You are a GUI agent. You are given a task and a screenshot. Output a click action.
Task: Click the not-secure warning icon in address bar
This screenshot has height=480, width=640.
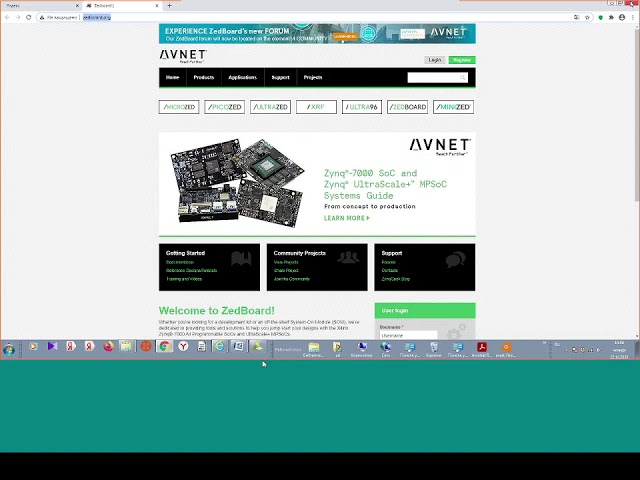[x=42, y=17]
